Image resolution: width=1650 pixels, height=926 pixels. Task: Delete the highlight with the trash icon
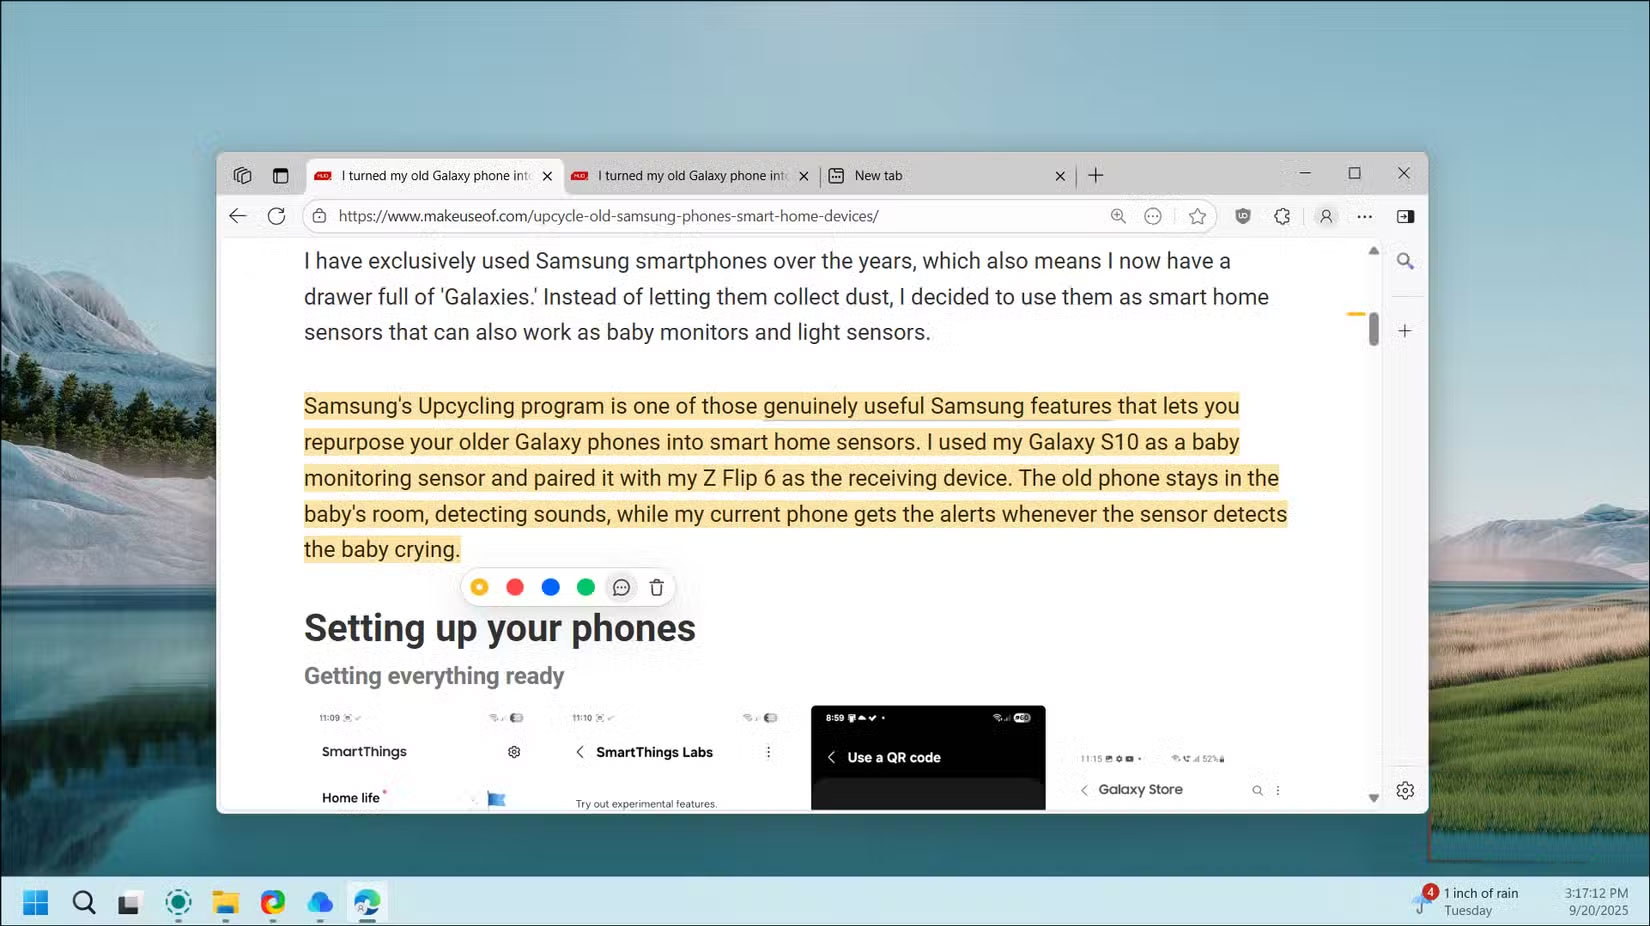coord(656,587)
